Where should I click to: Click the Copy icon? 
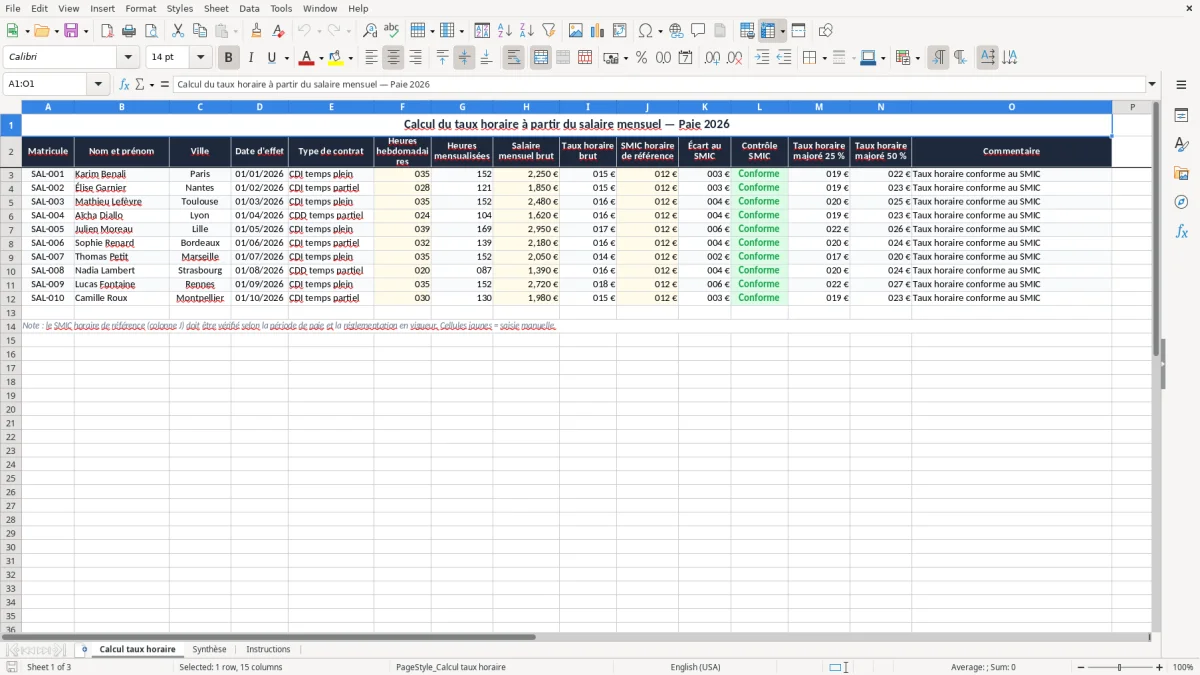[x=200, y=31]
